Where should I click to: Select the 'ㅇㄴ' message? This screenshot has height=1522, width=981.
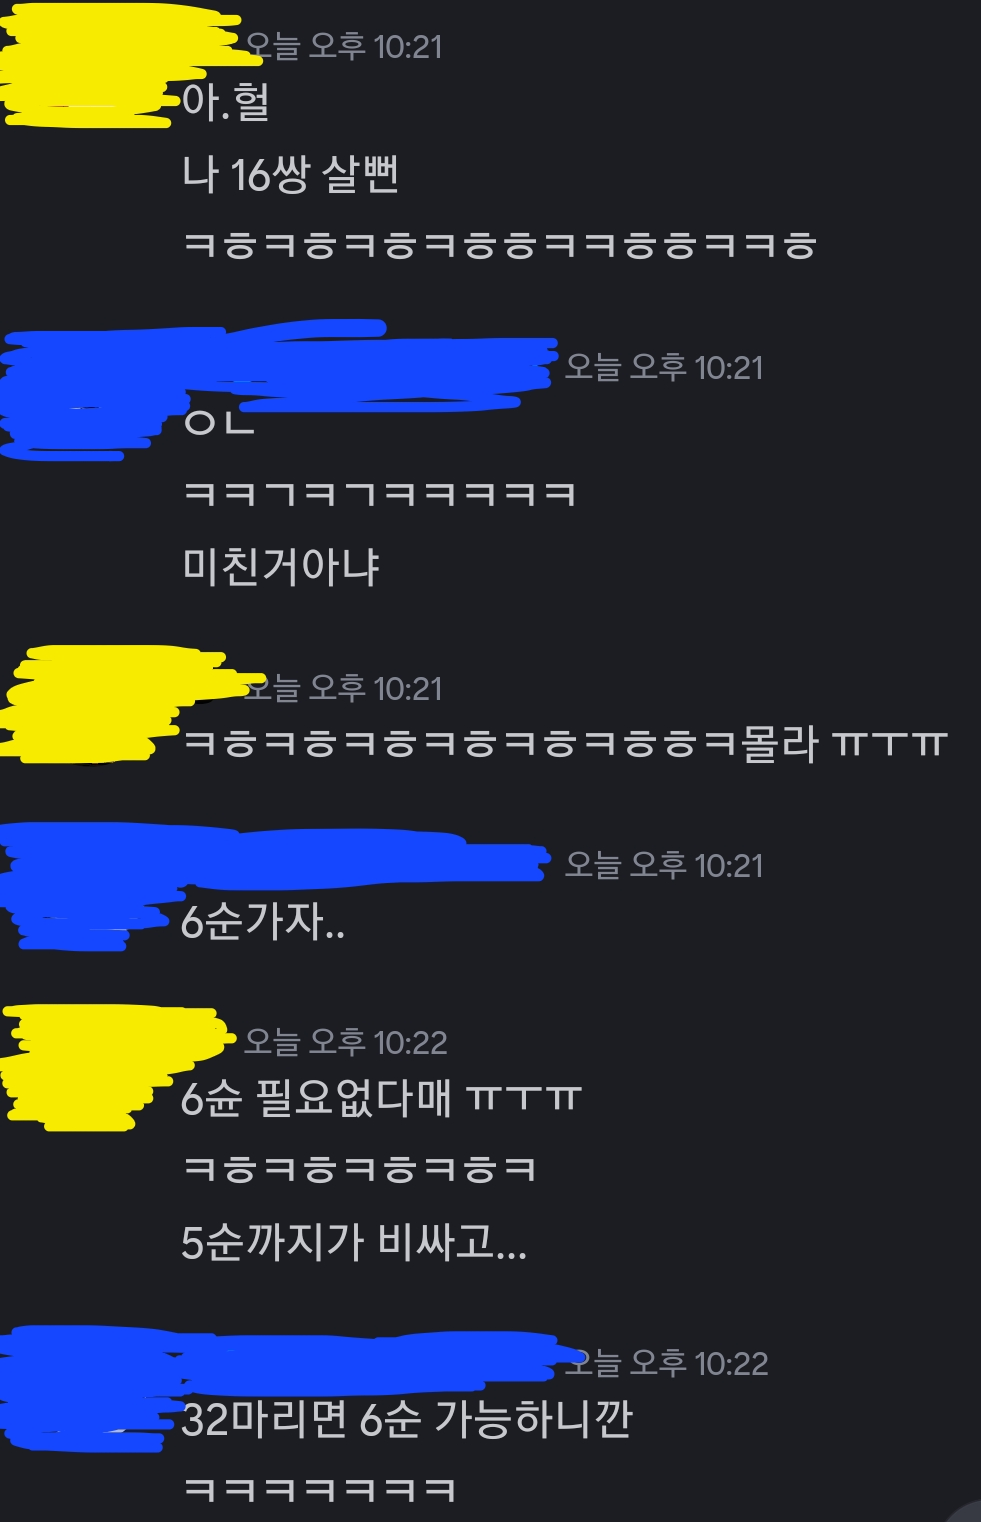pyautogui.click(x=219, y=421)
